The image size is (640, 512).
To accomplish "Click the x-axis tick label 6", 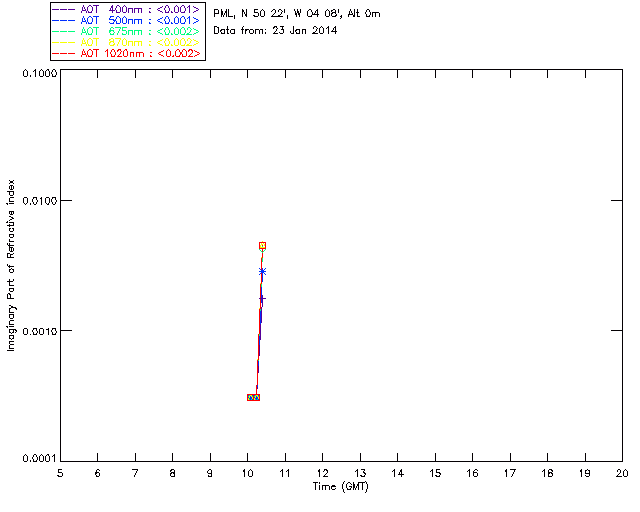I will tap(98, 473).
